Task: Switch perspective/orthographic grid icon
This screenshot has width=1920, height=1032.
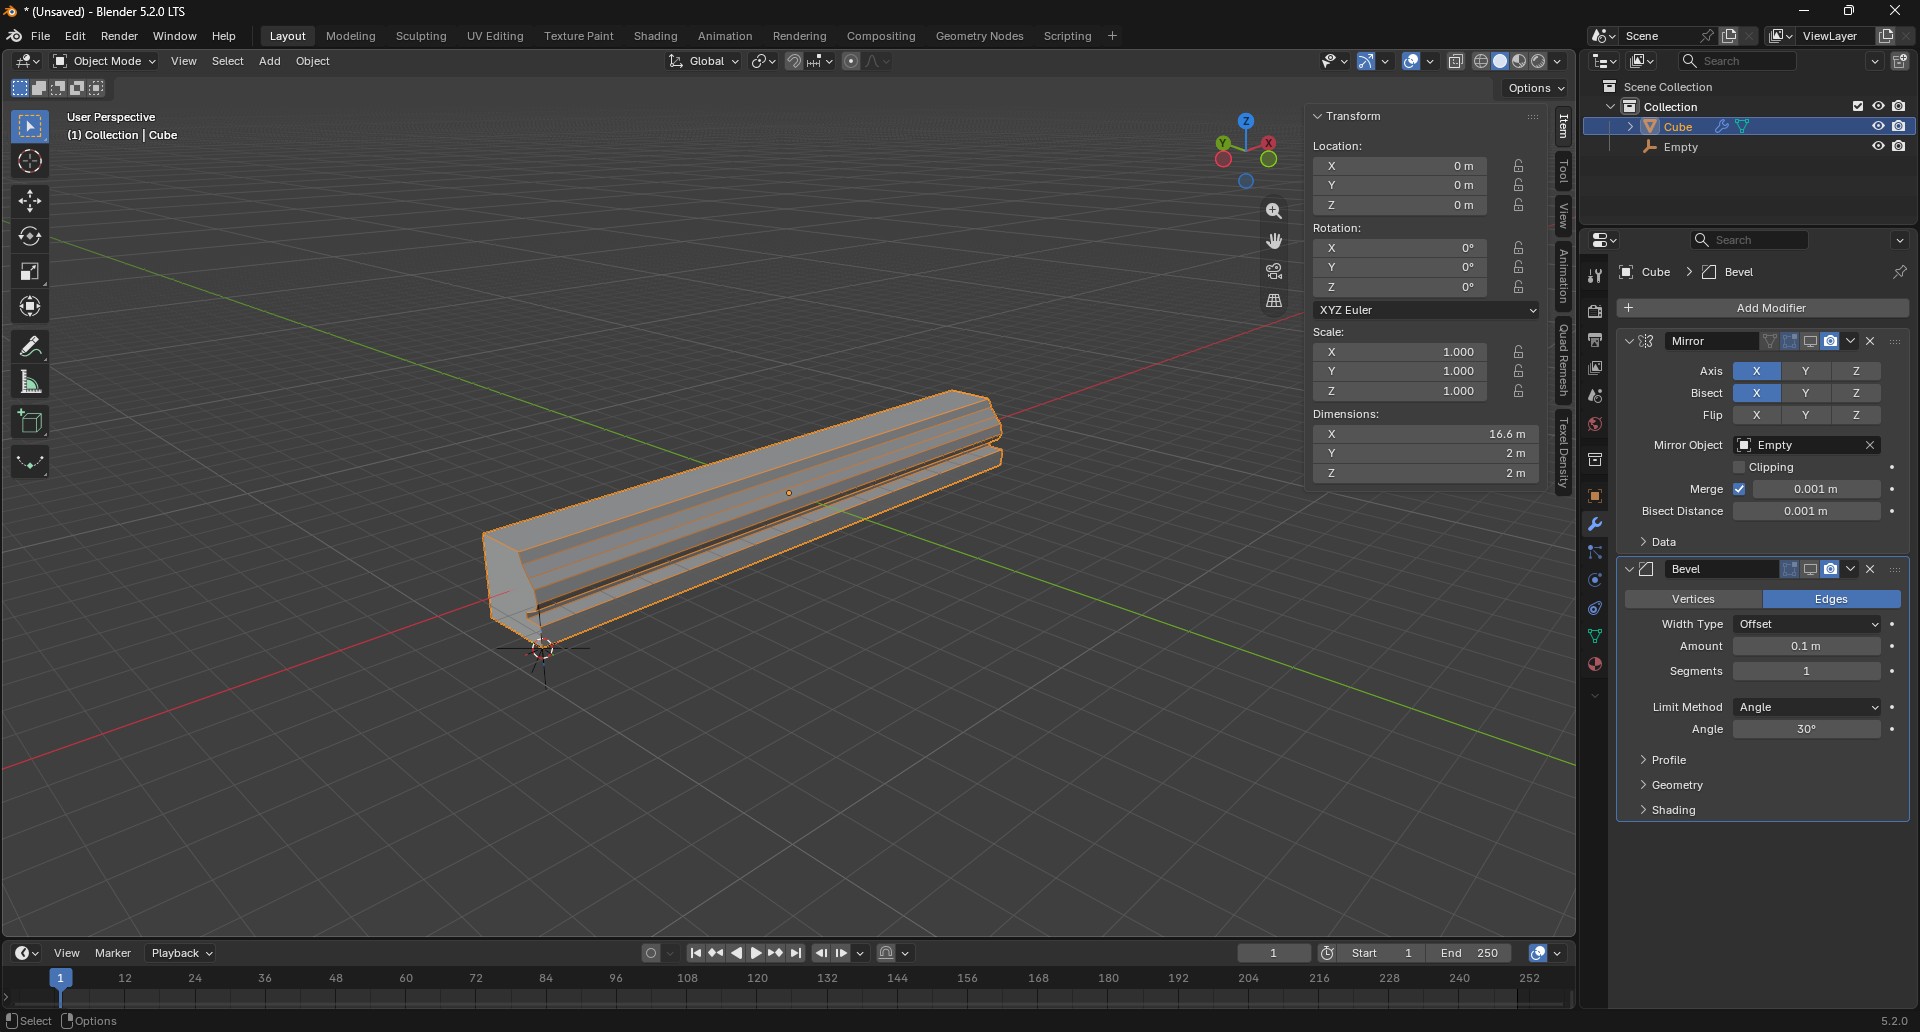Action: (x=1274, y=301)
